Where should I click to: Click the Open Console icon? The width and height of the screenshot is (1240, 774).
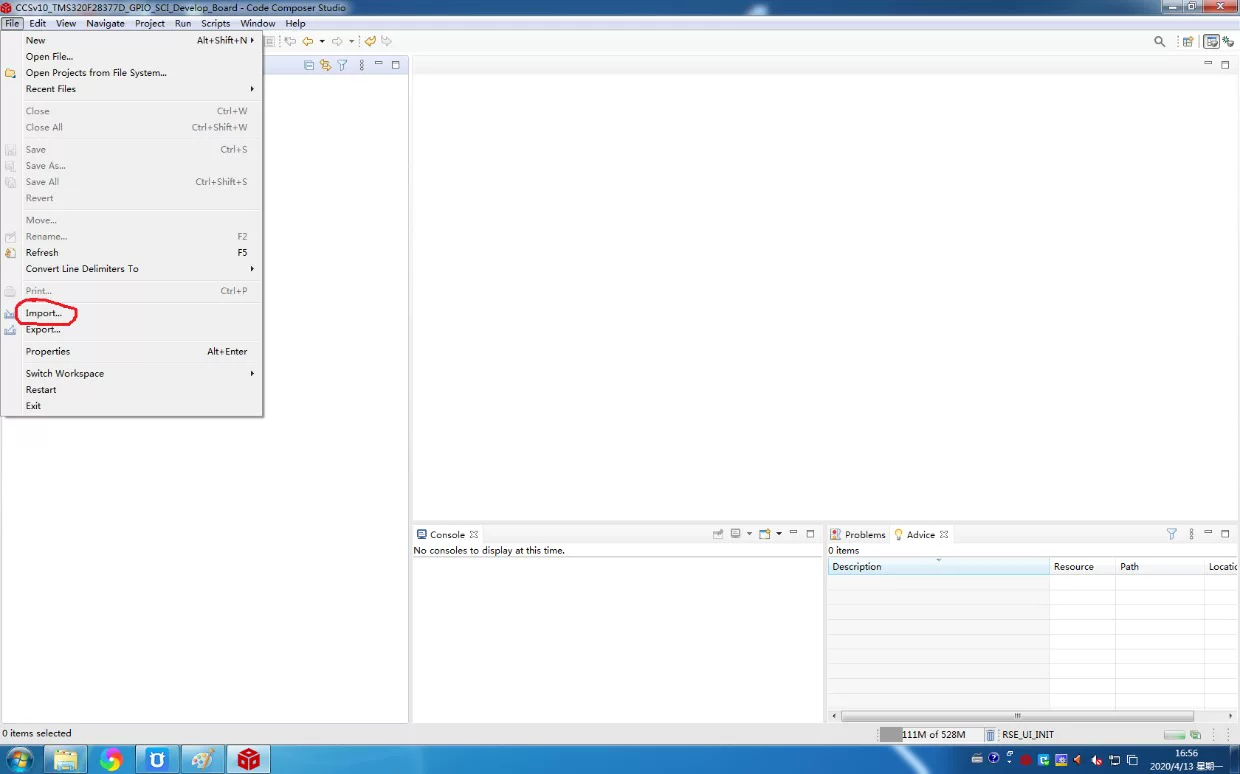click(x=765, y=534)
